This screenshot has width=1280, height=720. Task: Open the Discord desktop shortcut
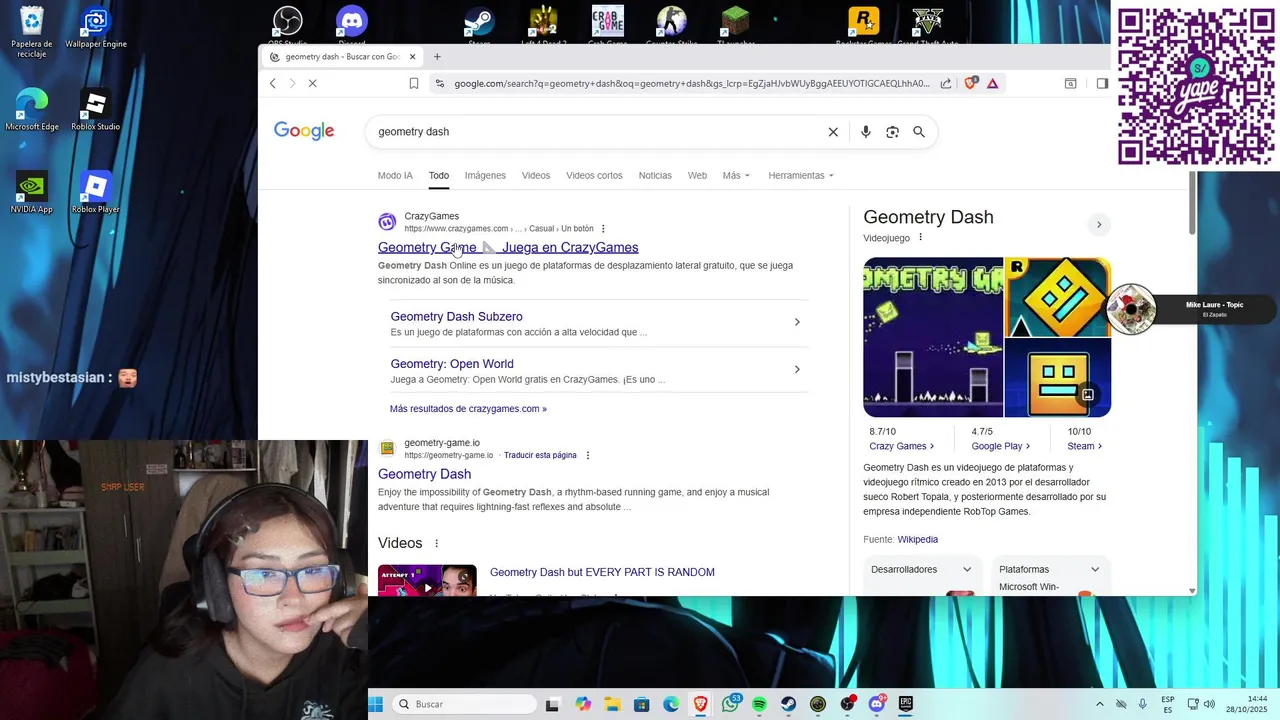point(352,25)
